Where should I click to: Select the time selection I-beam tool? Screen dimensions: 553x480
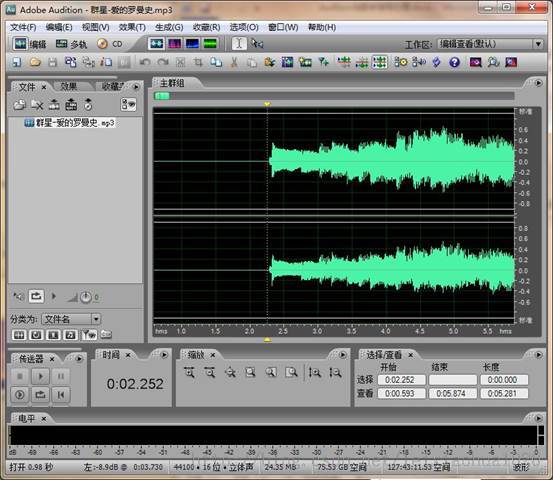239,43
